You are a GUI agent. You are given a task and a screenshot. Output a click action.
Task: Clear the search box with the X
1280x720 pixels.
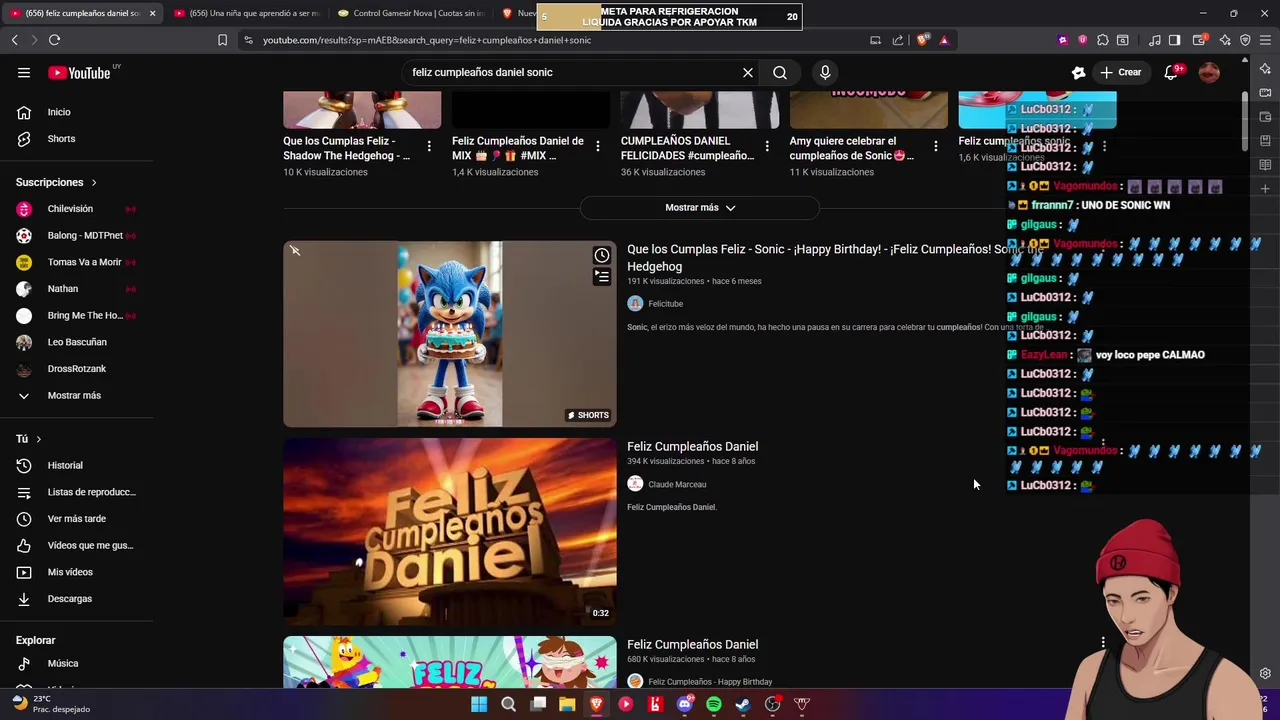[747, 72]
